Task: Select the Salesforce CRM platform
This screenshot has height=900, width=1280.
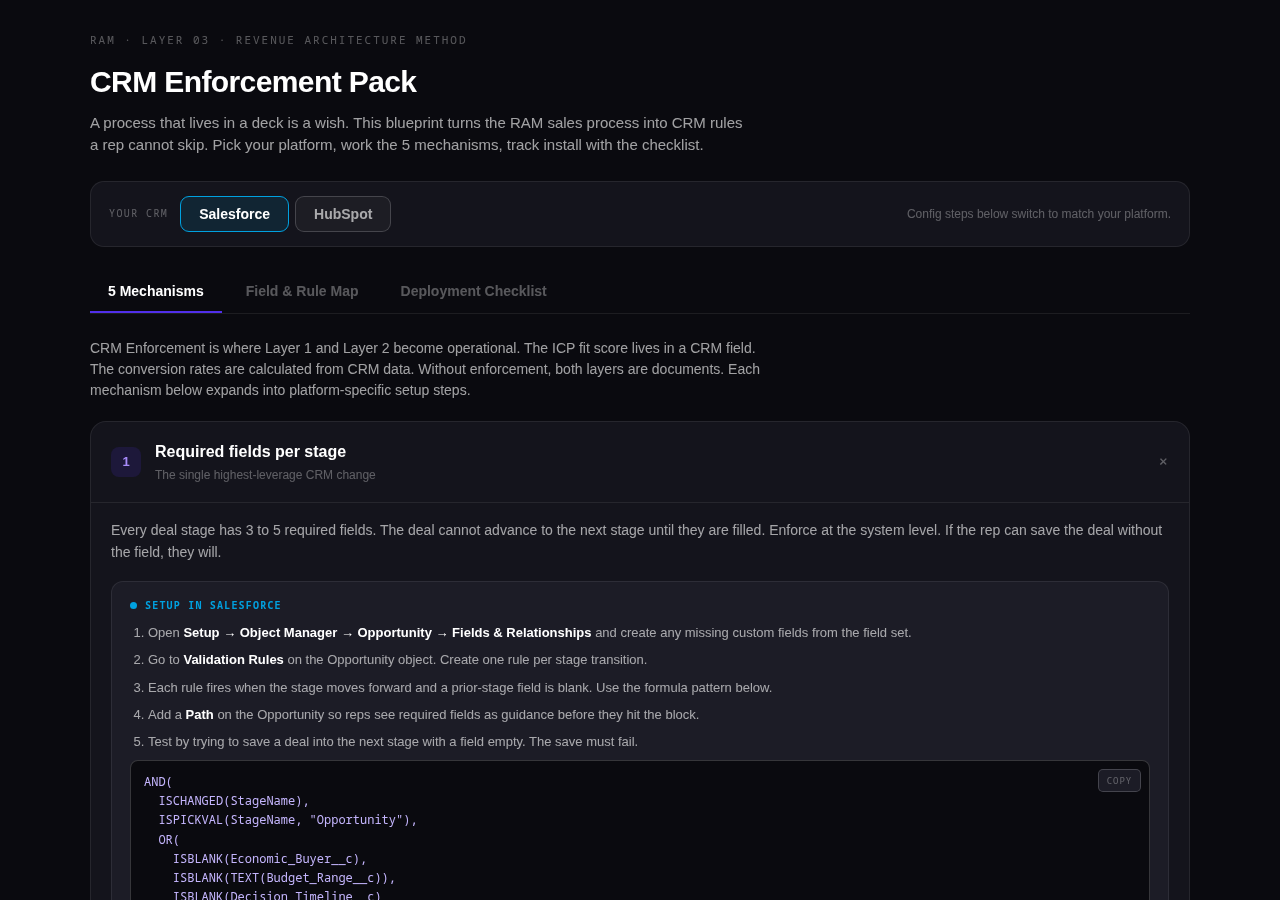Action: (234, 214)
